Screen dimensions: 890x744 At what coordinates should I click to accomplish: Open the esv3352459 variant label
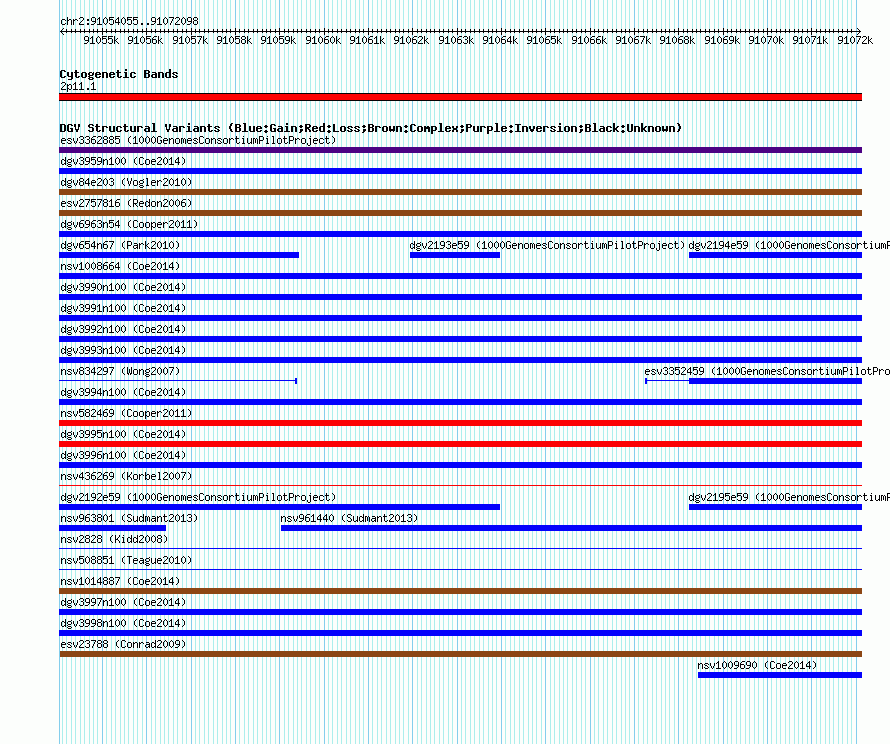pos(767,371)
